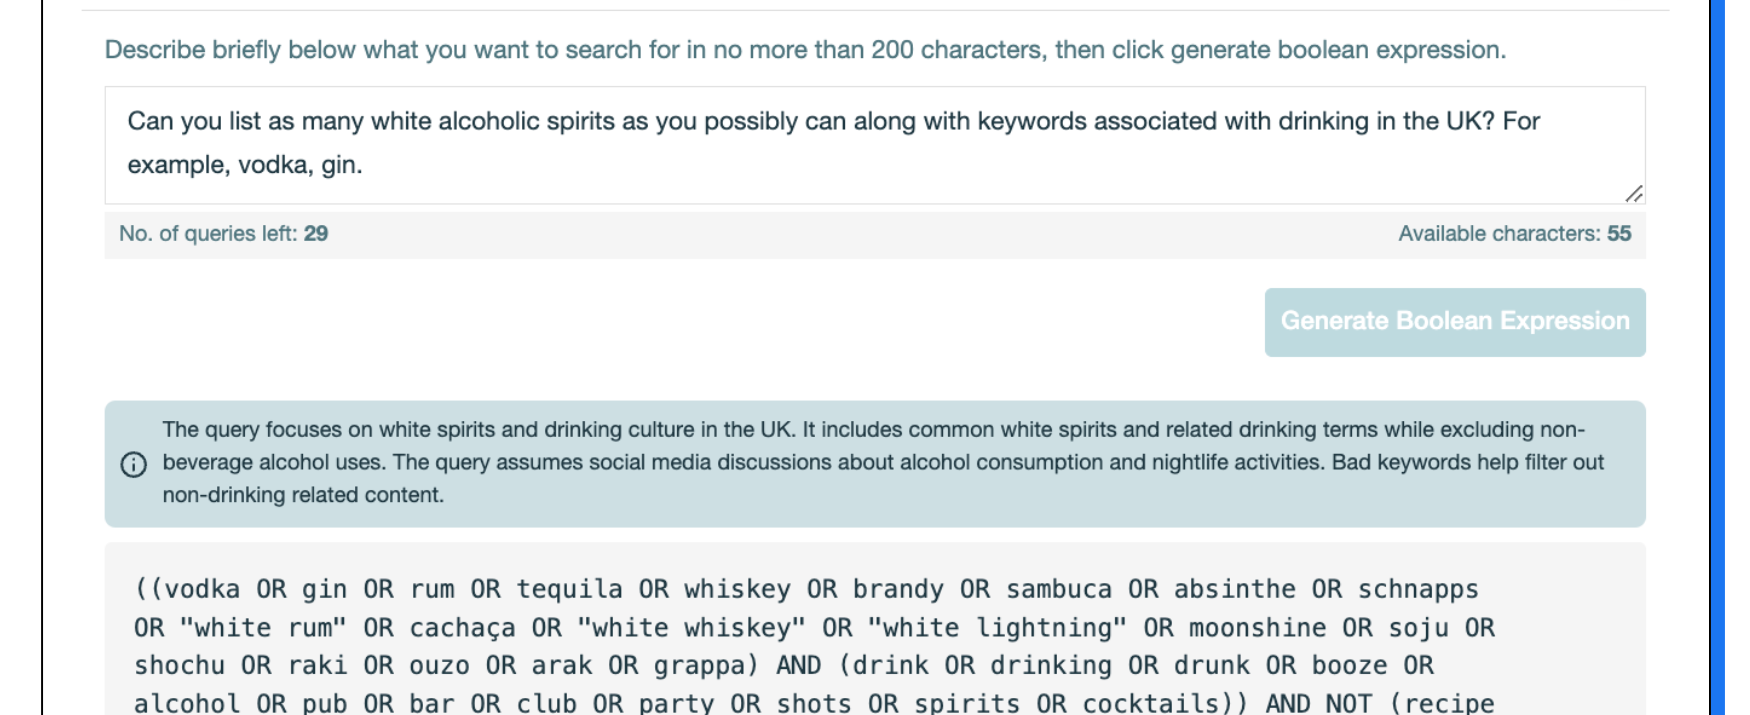
Task: Click the term "absinthe" in the boolean expression
Action: tap(1234, 590)
